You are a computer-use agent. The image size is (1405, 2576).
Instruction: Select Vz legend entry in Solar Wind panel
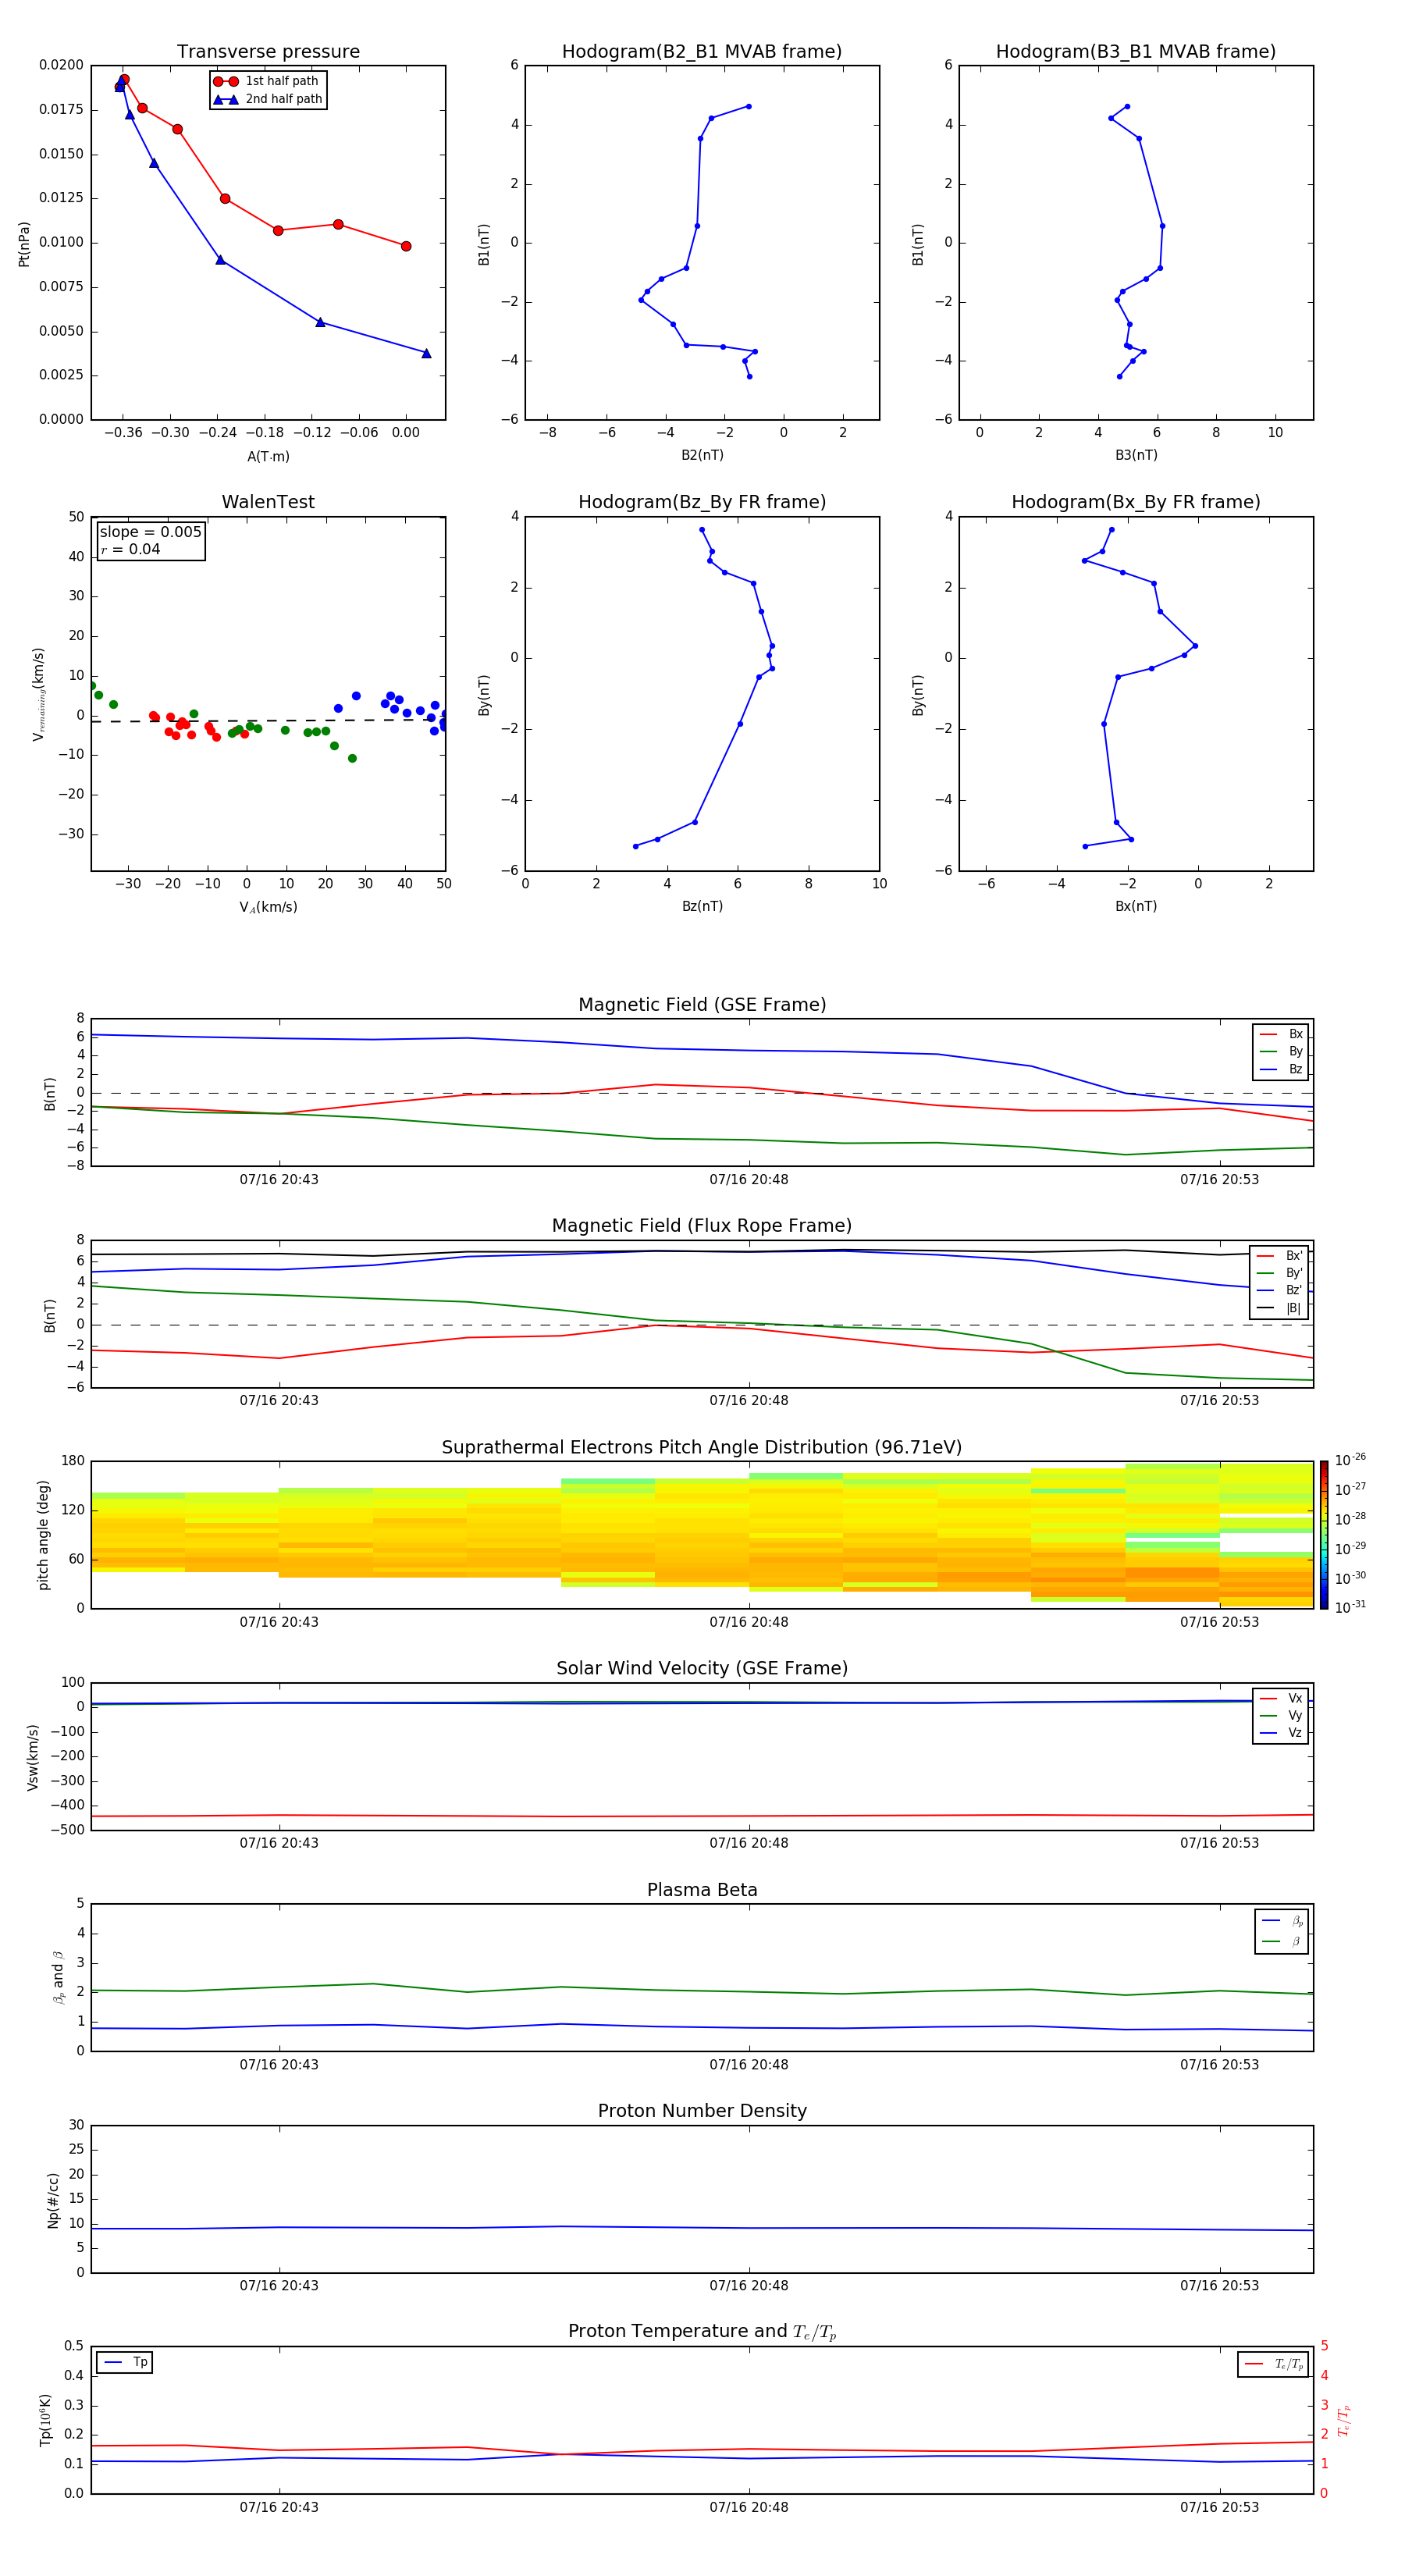coord(1281,1732)
